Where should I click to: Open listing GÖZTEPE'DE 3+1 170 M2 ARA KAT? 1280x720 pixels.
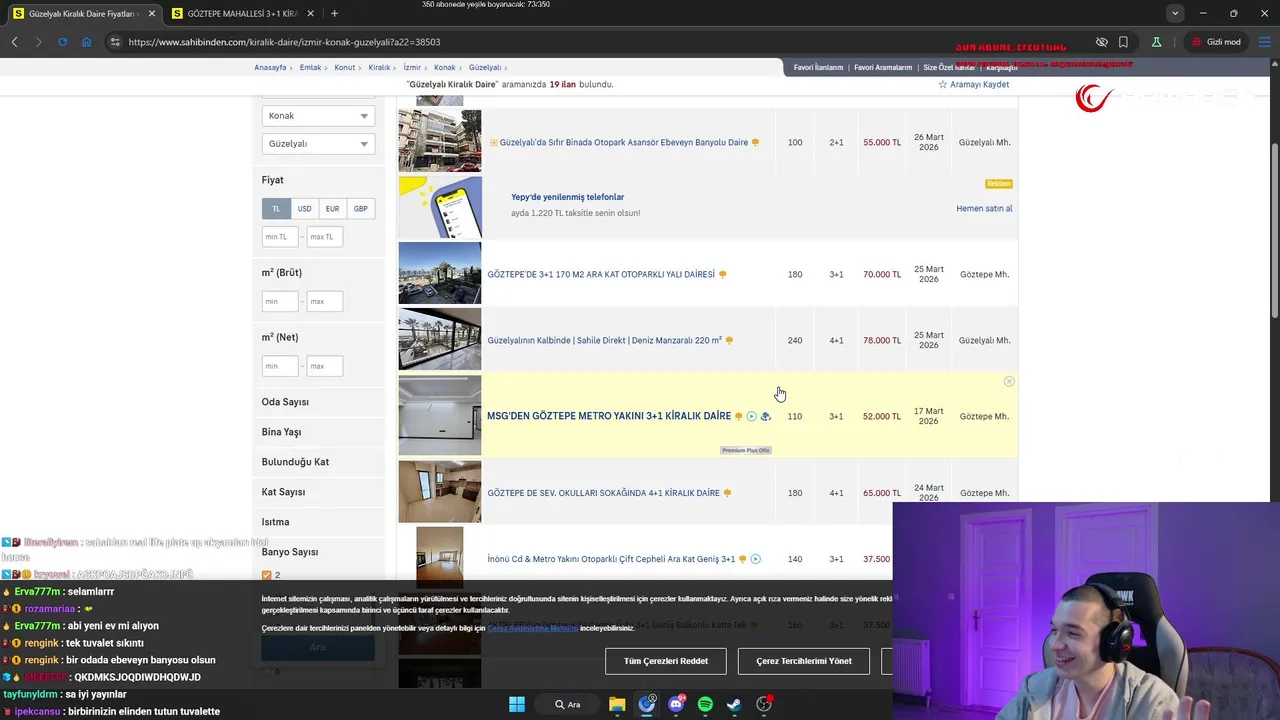[601, 274]
